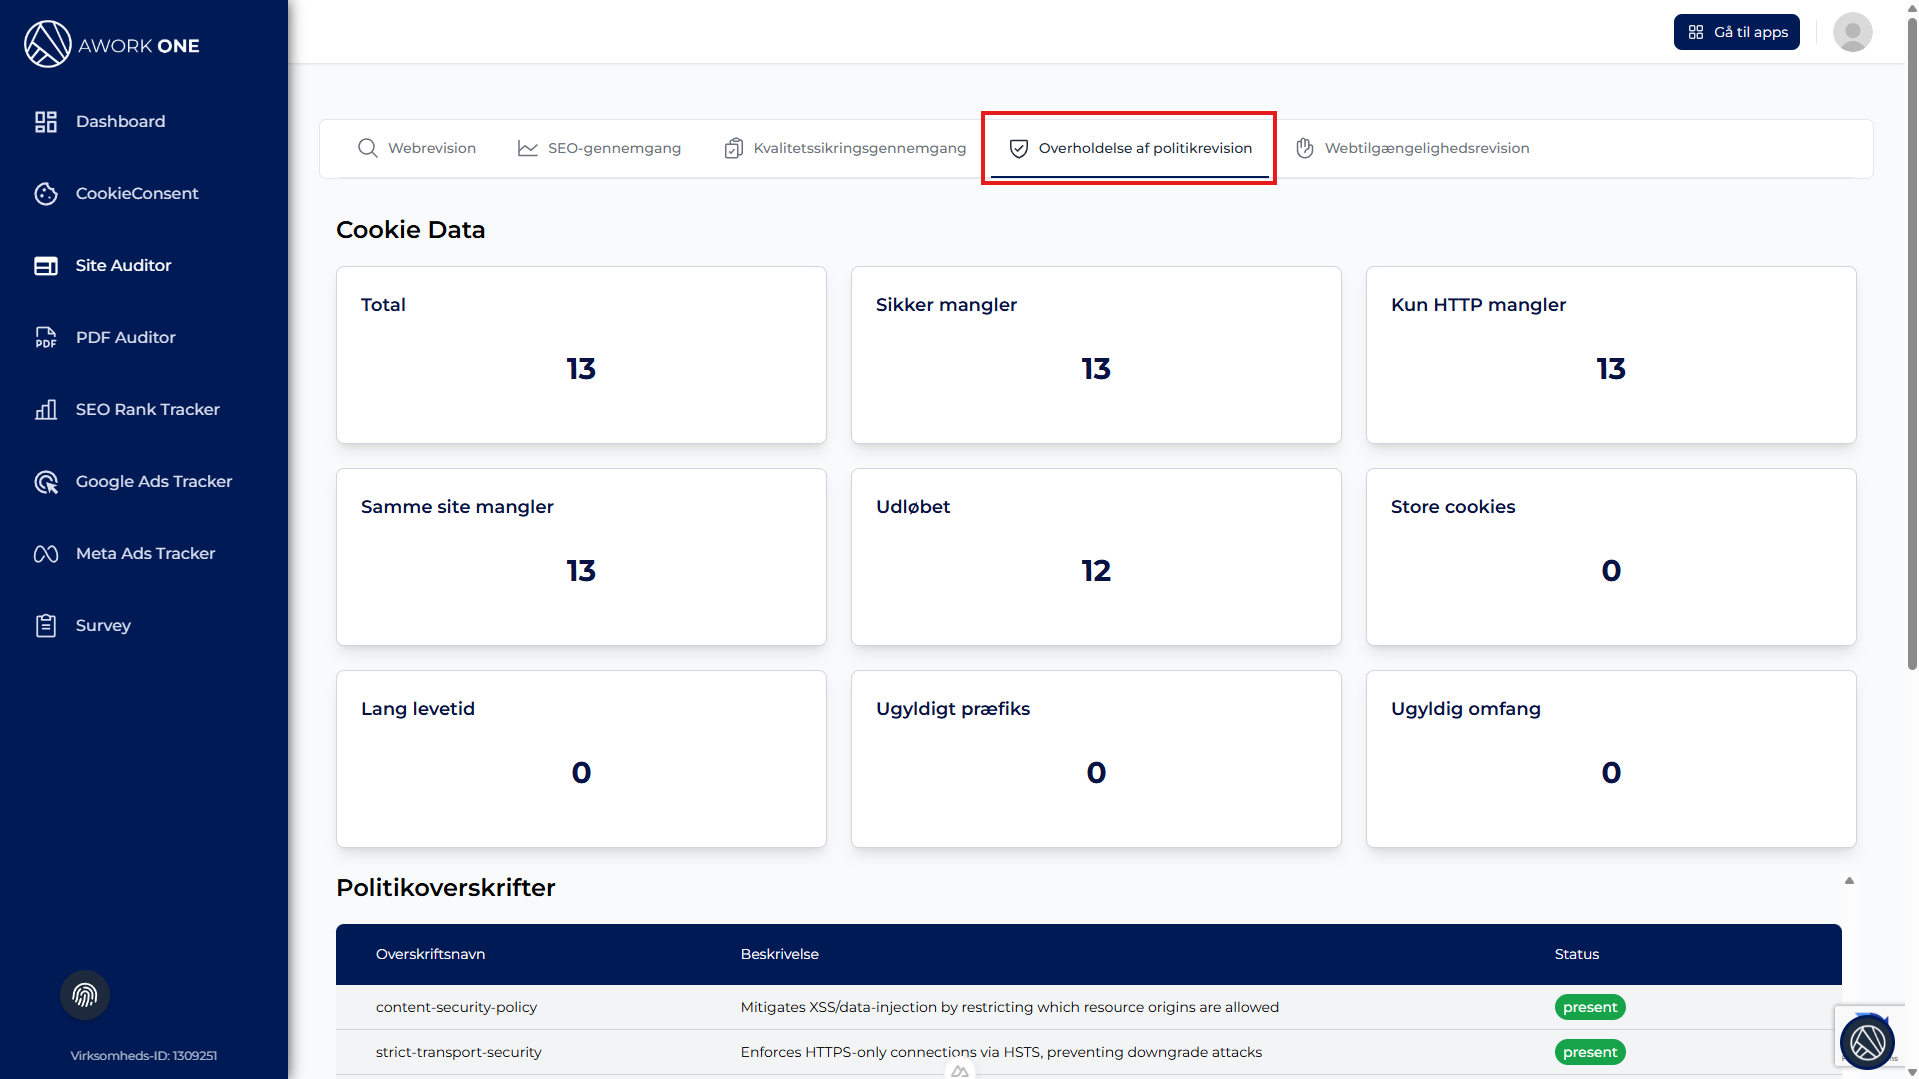Open SEO Rank Tracker
The image size is (1919, 1079).
[x=147, y=409]
